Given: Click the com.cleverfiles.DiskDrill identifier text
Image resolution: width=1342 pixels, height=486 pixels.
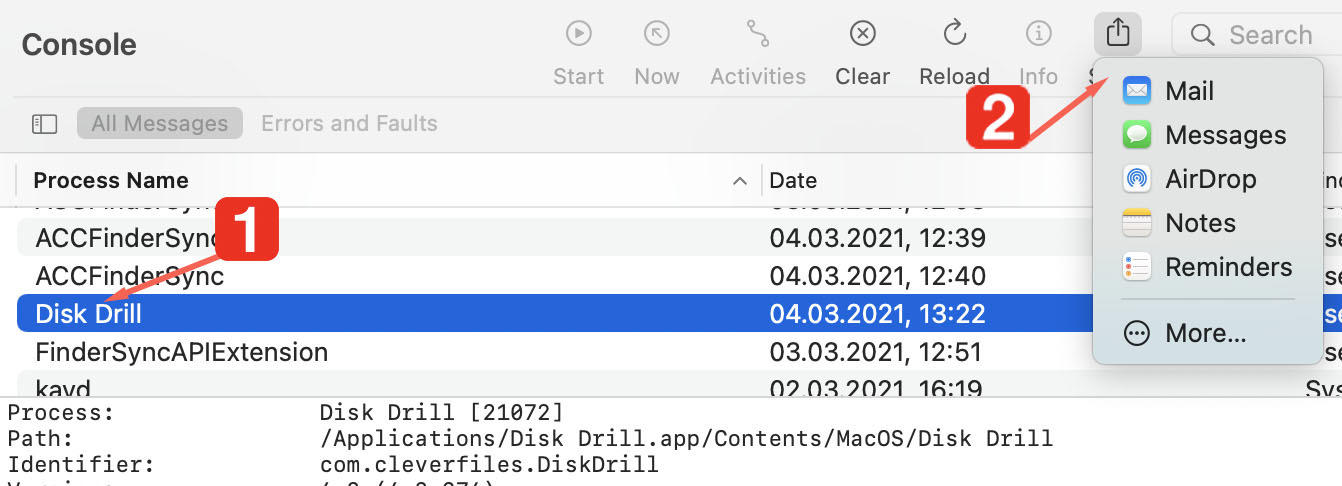Looking at the screenshot, I should pyautogui.click(x=489, y=465).
